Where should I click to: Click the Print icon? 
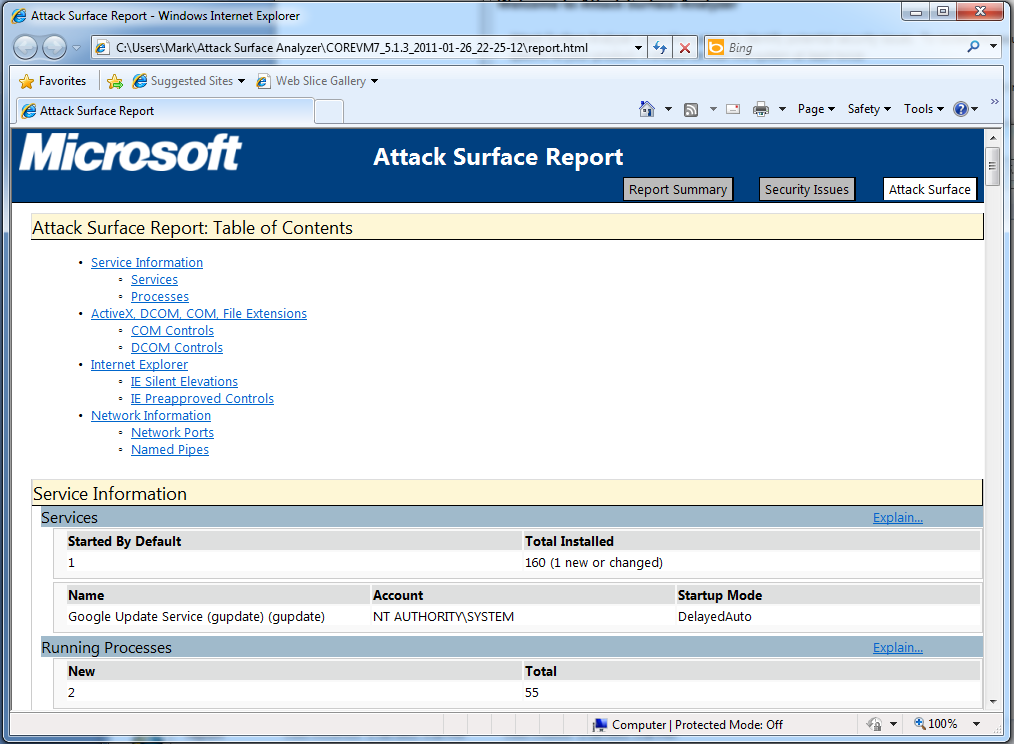tap(761, 109)
